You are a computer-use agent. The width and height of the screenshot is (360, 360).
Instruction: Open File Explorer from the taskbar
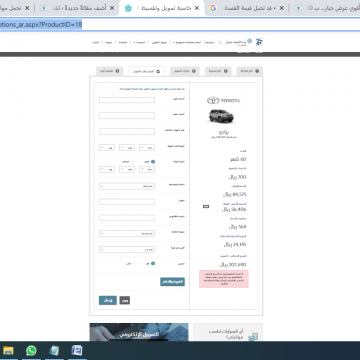tap(8, 350)
